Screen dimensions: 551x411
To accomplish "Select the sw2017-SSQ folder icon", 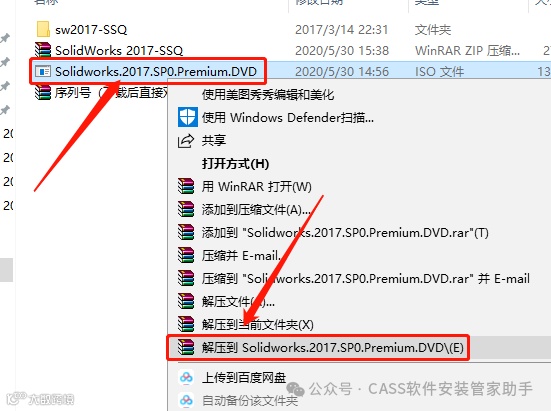I will 43,29.
